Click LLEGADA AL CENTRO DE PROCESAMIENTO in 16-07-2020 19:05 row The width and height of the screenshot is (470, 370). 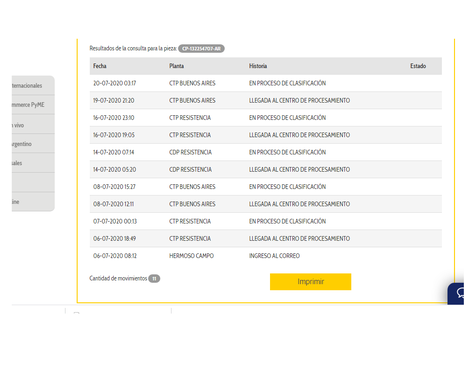pos(299,135)
